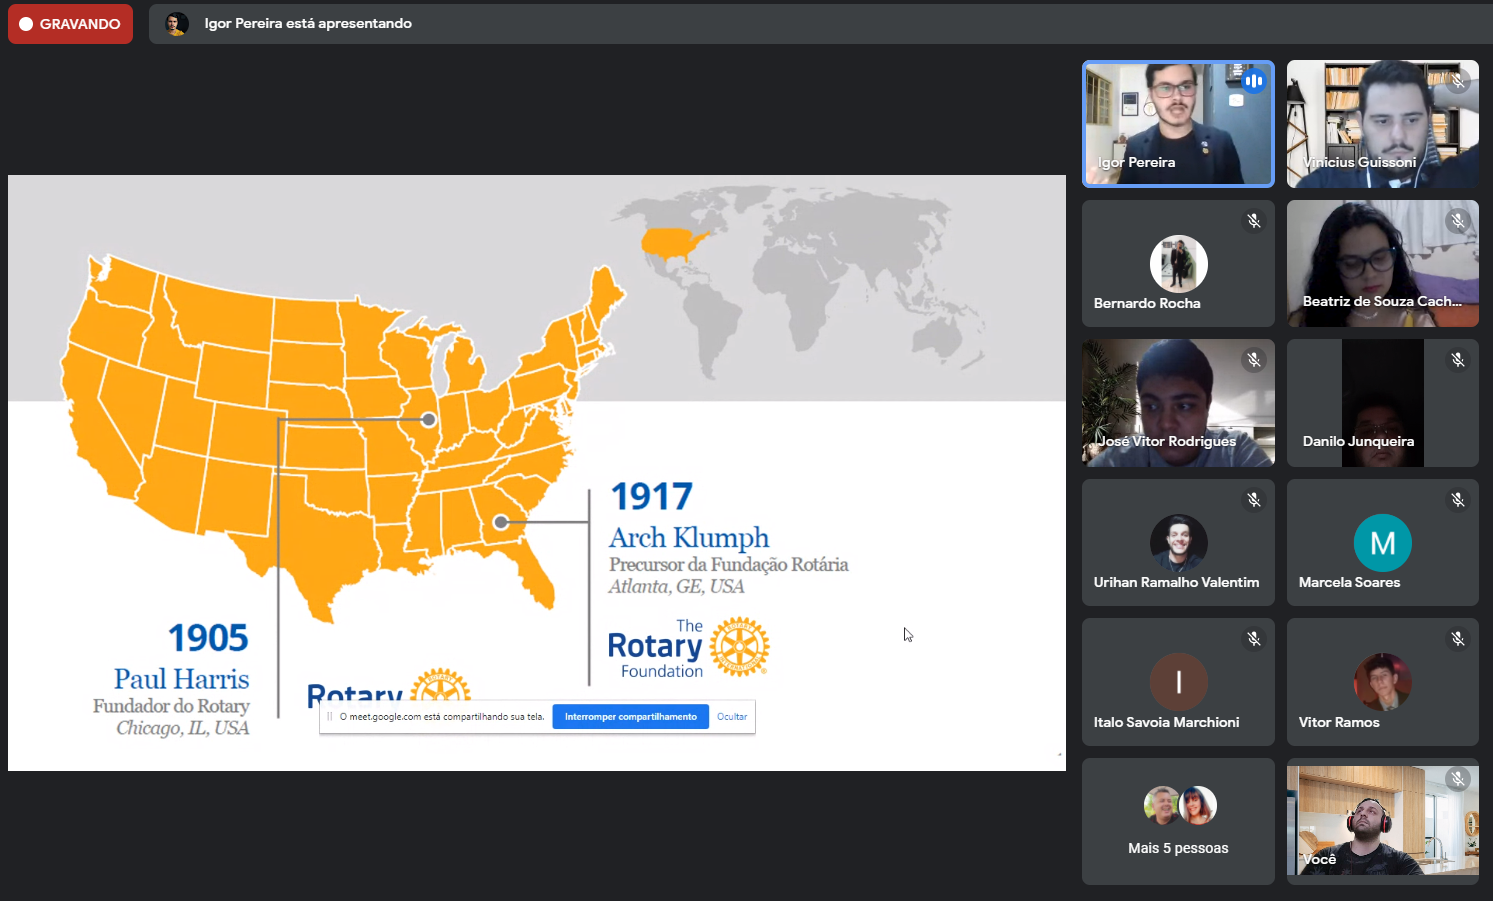Select Italo Savoia Marchioni's brown I avatar
The image size is (1493, 901).
pos(1178,682)
